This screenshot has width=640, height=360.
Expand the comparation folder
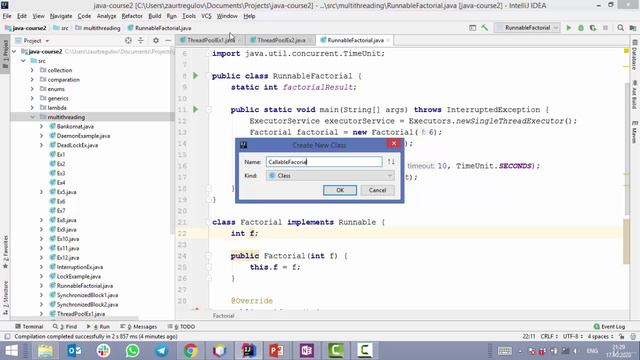32,80
